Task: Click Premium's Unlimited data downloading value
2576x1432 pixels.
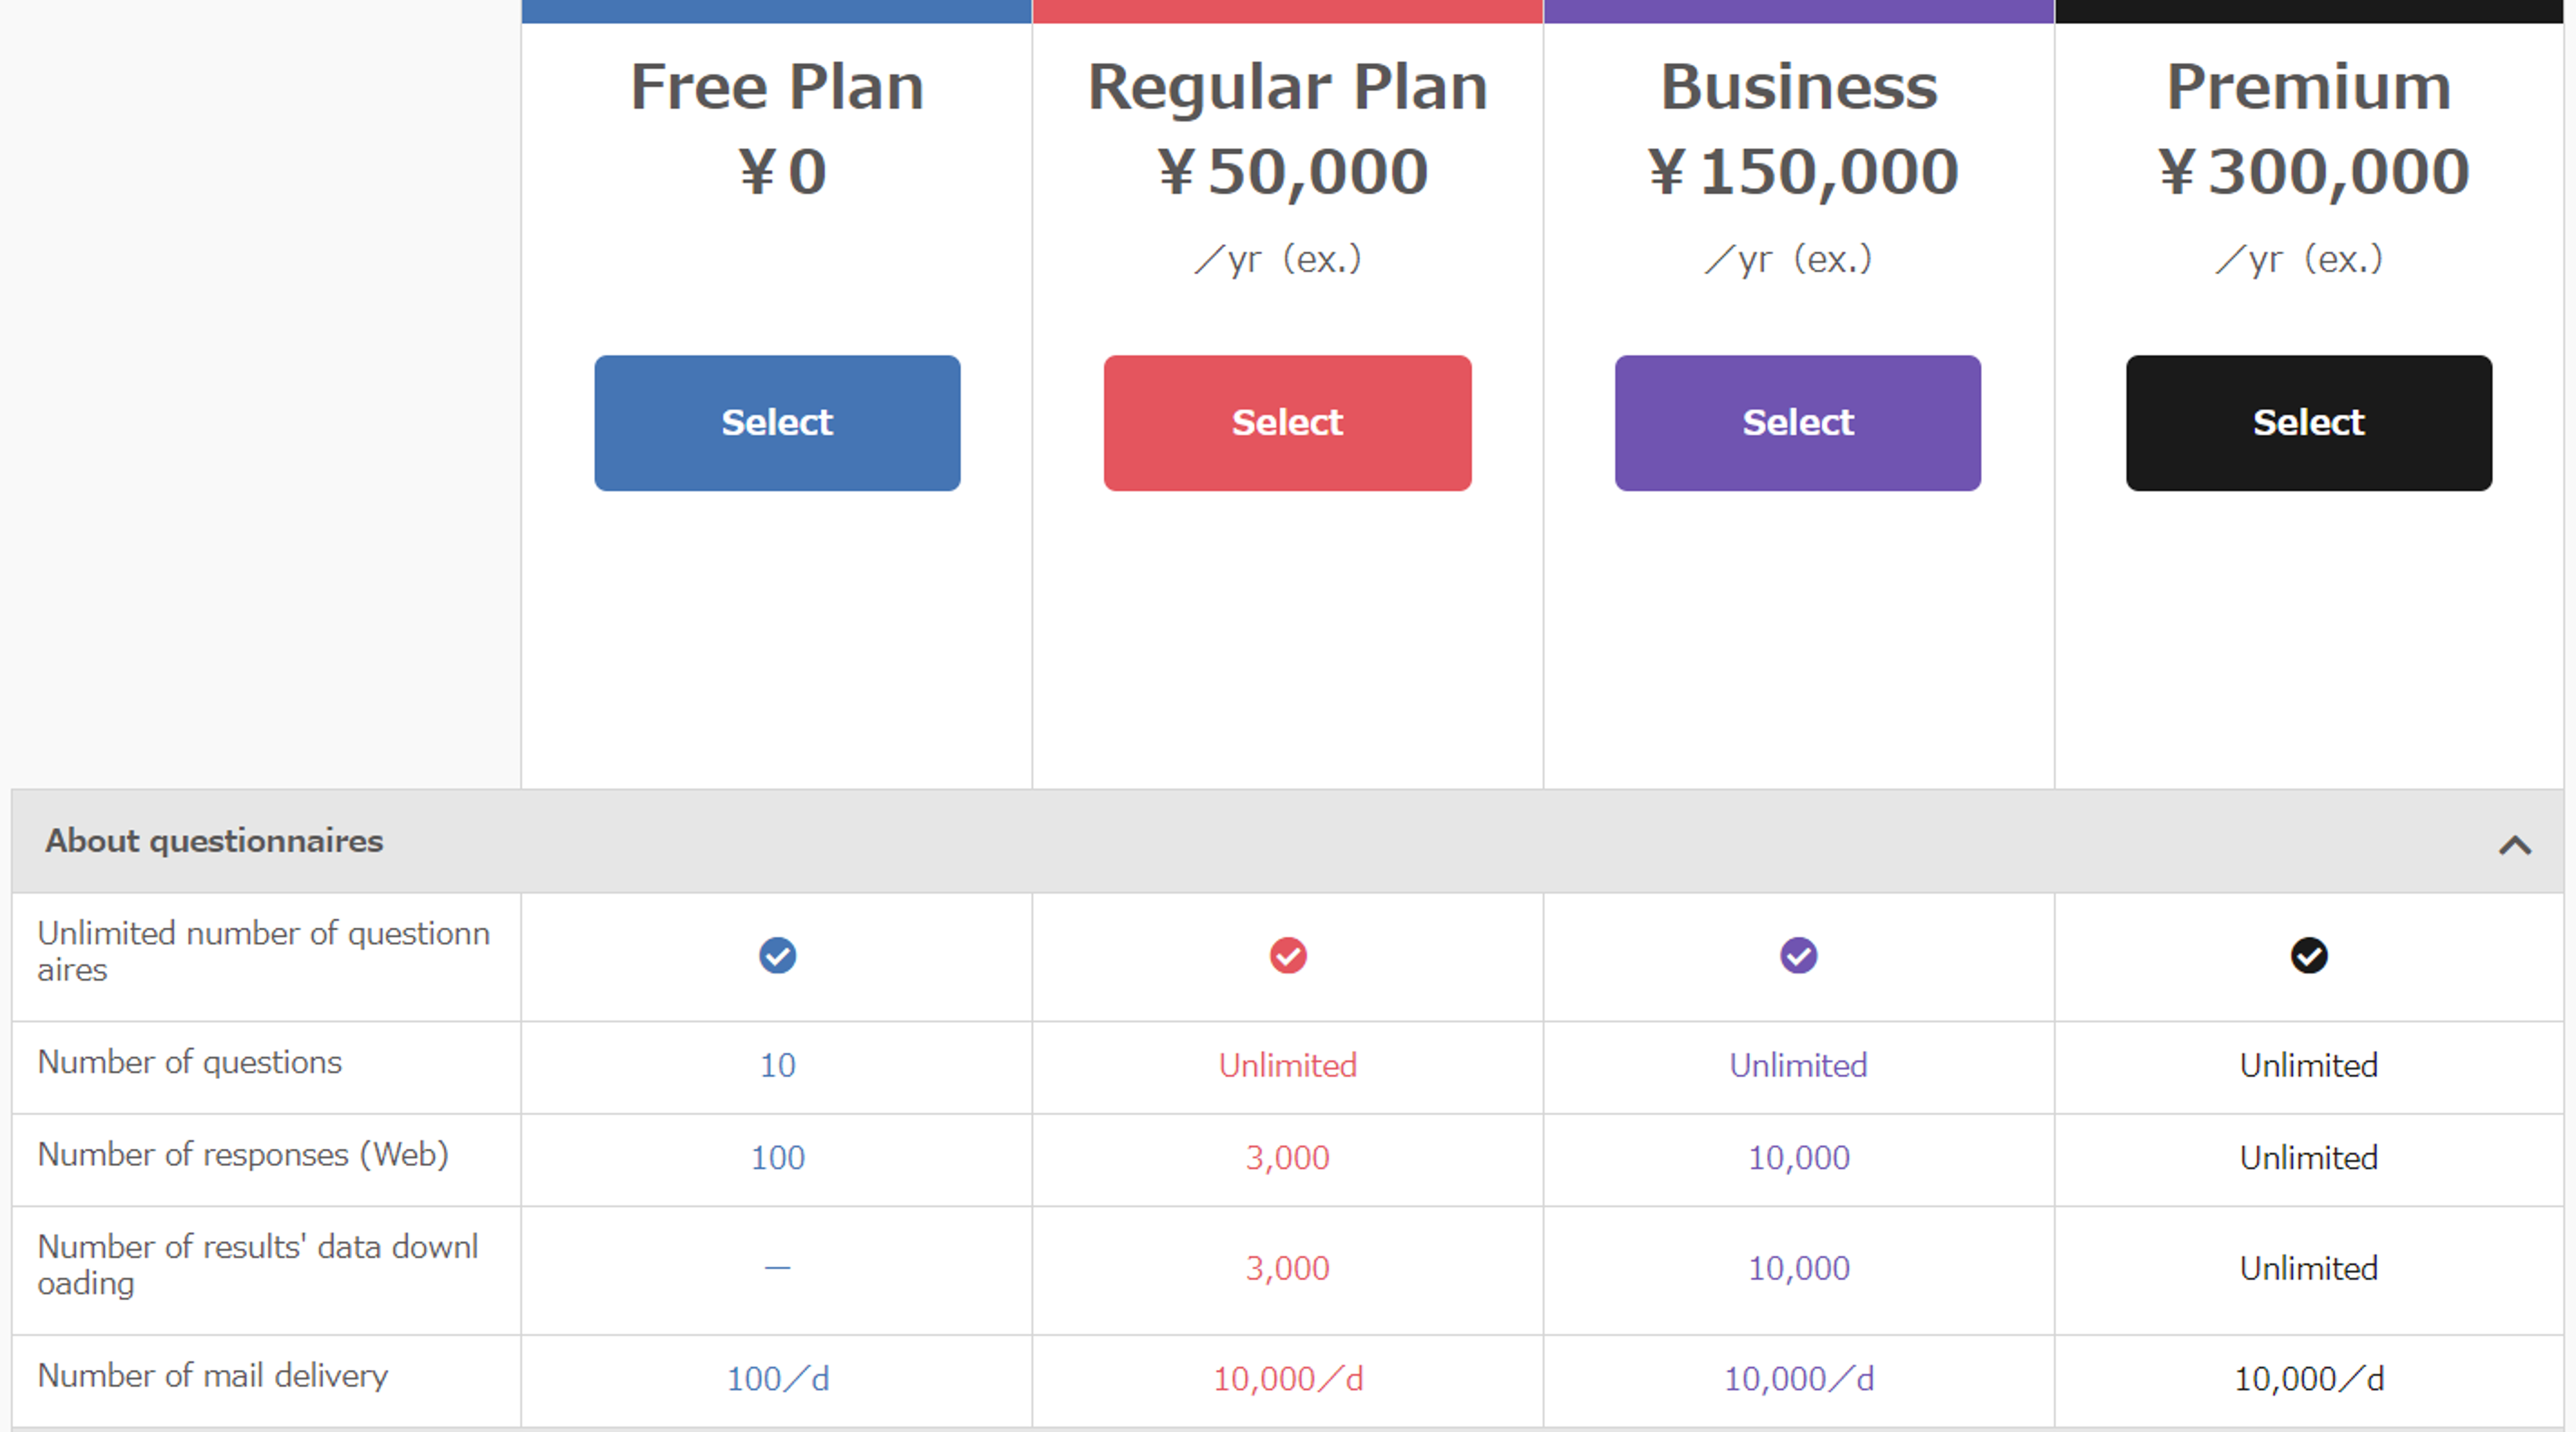Action: coord(2309,1268)
